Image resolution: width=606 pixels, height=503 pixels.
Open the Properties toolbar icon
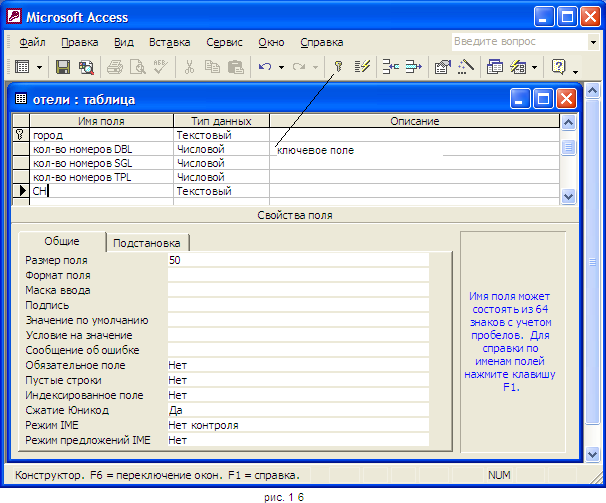tap(443, 68)
